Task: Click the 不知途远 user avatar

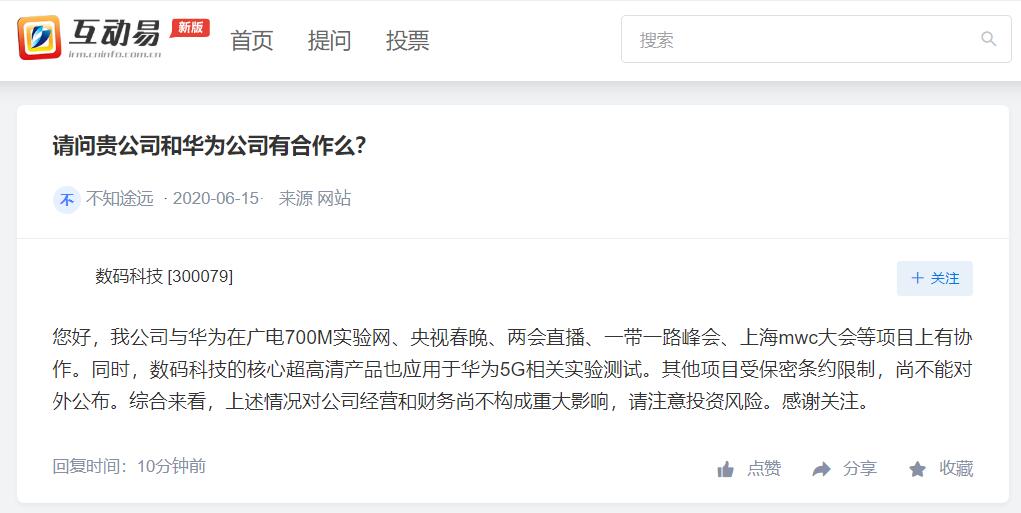Action: click(66, 199)
